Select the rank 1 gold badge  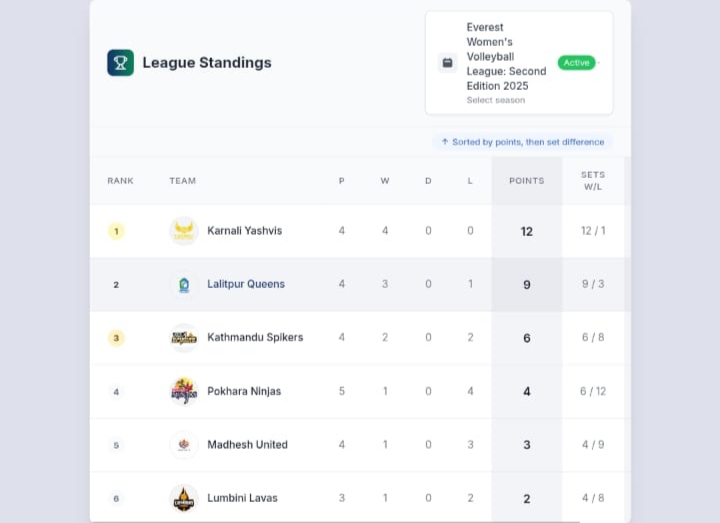pyautogui.click(x=116, y=231)
